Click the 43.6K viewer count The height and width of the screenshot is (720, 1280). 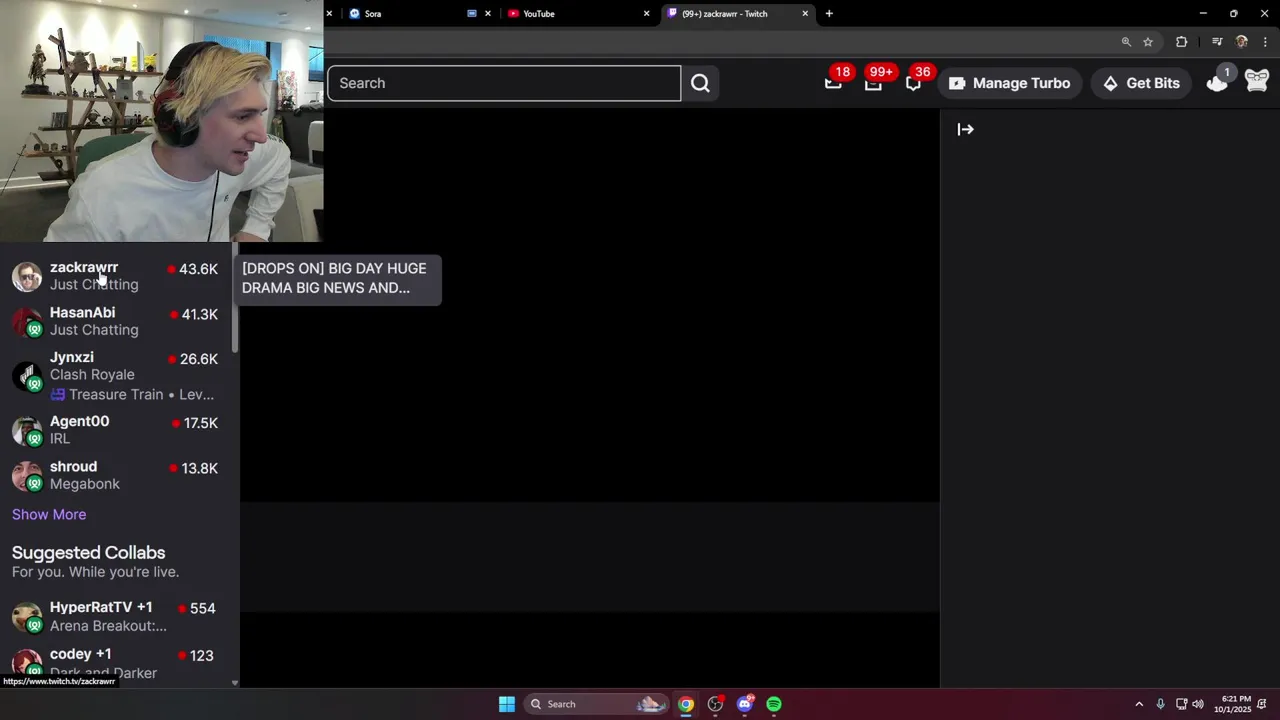pos(198,269)
